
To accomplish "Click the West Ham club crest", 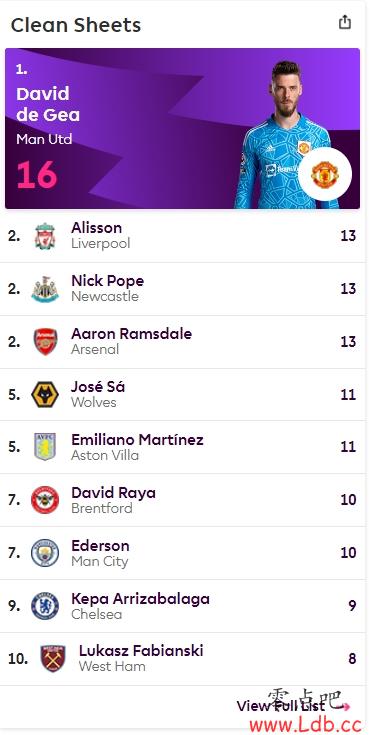I will pos(53,659).
